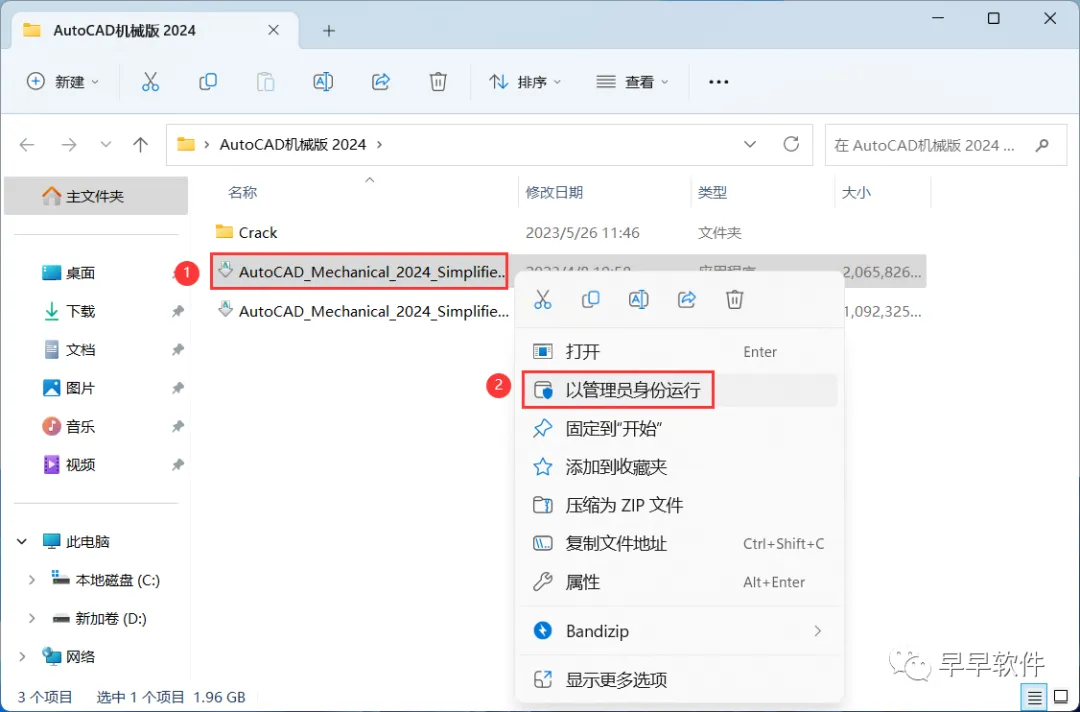
Task: Expand breadcrumb chevron after AutoCAD机械版 2024
Action: pyautogui.click(x=380, y=145)
